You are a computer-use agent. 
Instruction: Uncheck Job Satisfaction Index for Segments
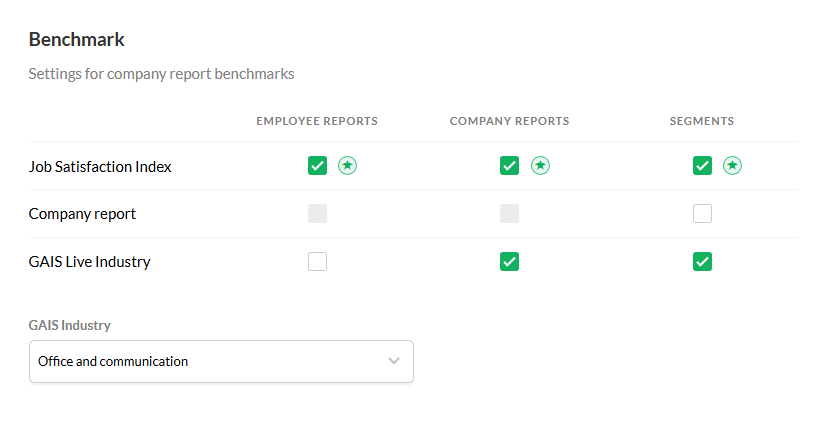point(703,166)
